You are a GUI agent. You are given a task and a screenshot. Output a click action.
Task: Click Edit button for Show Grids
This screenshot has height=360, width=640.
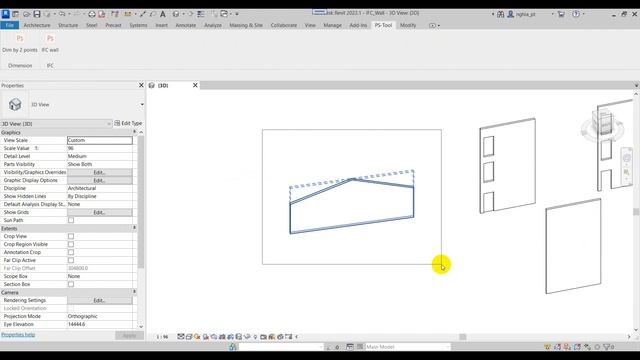tap(100, 212)
